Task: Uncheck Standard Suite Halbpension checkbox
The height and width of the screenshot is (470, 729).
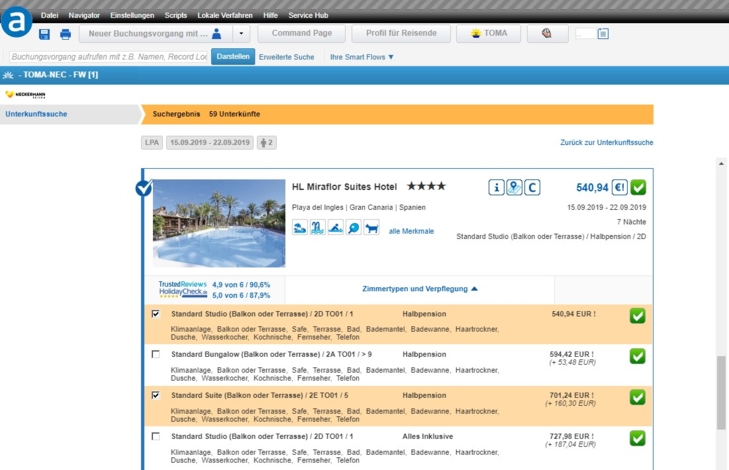Action: pyautogui.click(x=156, y=395)
